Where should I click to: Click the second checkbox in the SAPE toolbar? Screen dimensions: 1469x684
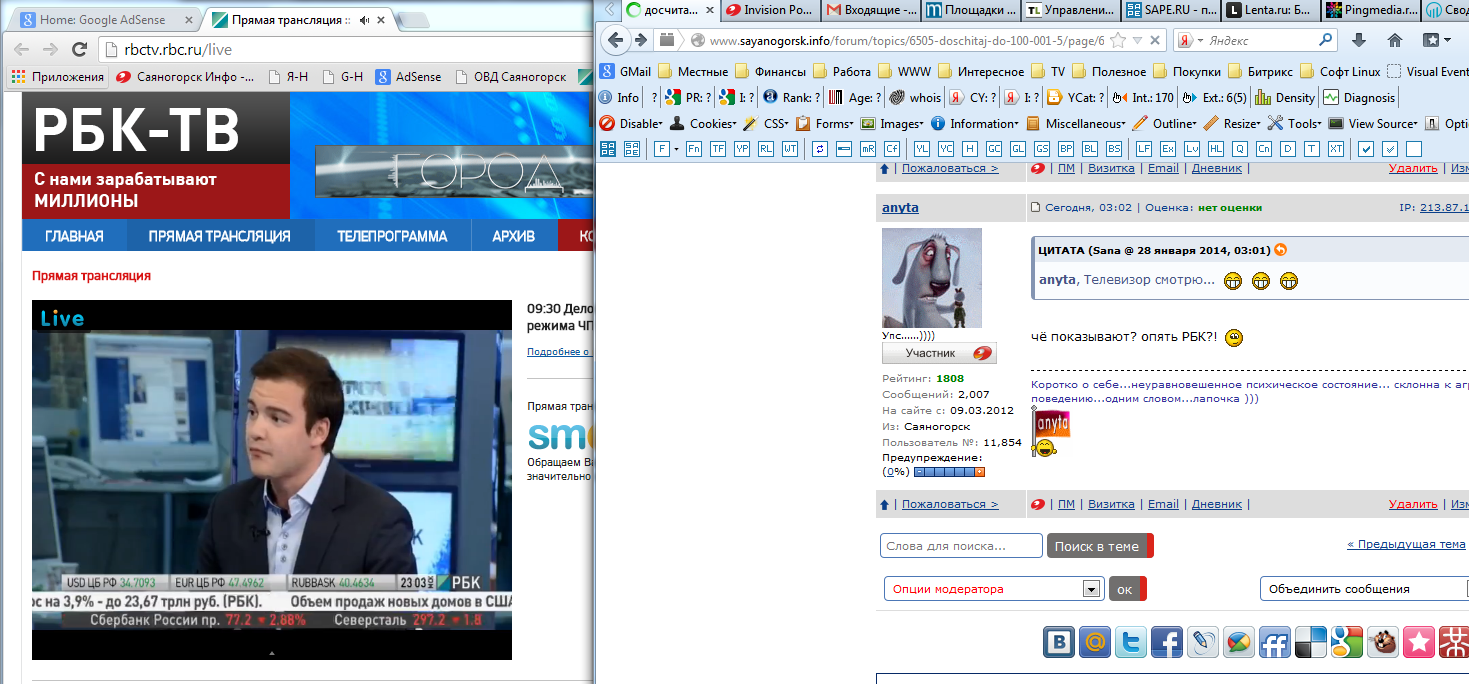1390,149
